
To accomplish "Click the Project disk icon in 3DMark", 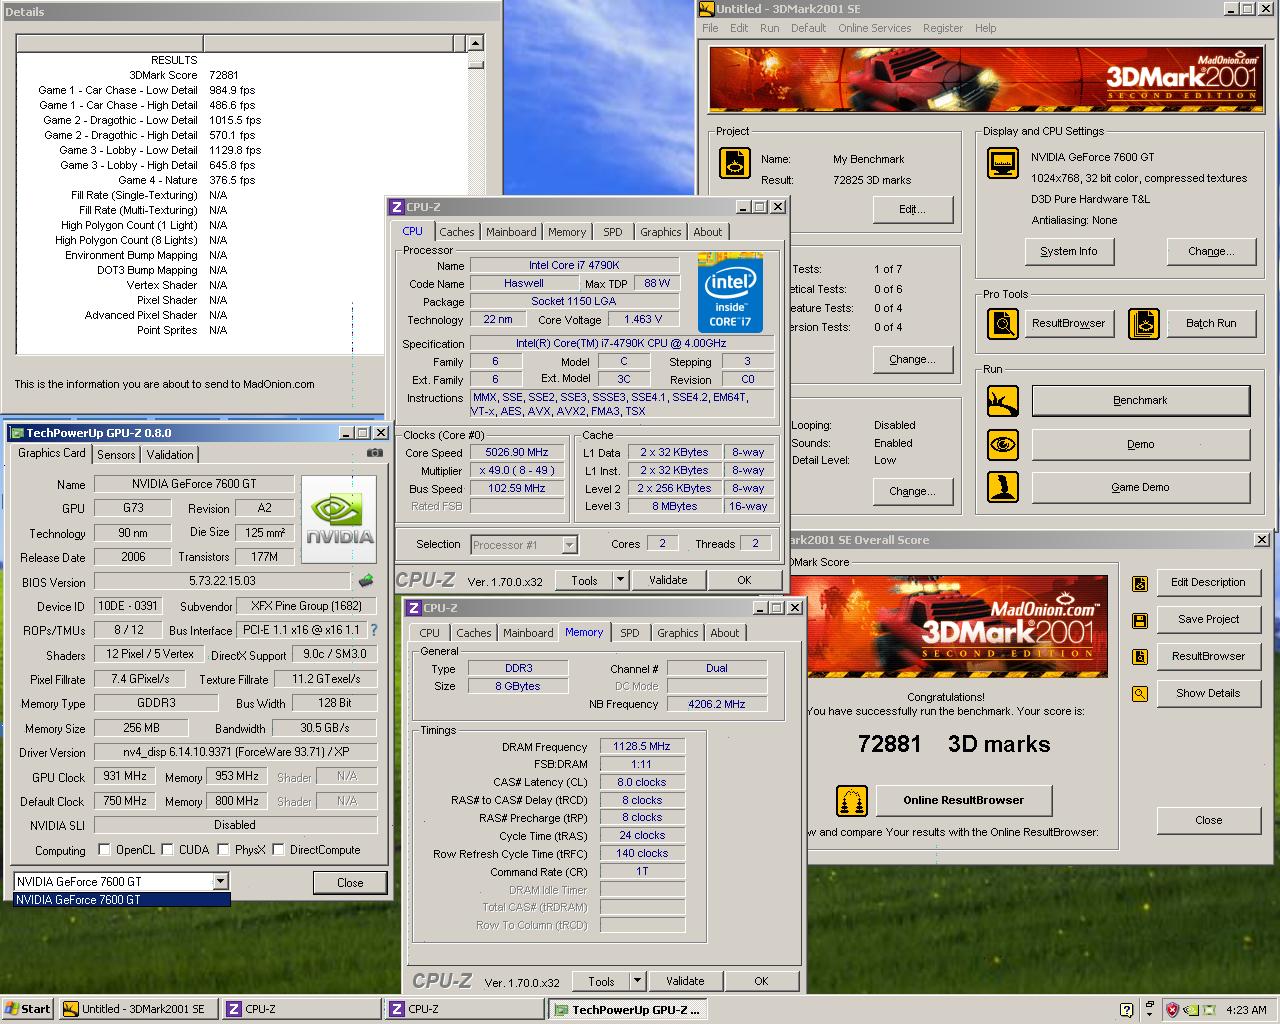I will pyautogui.click(x=735, y=163).
